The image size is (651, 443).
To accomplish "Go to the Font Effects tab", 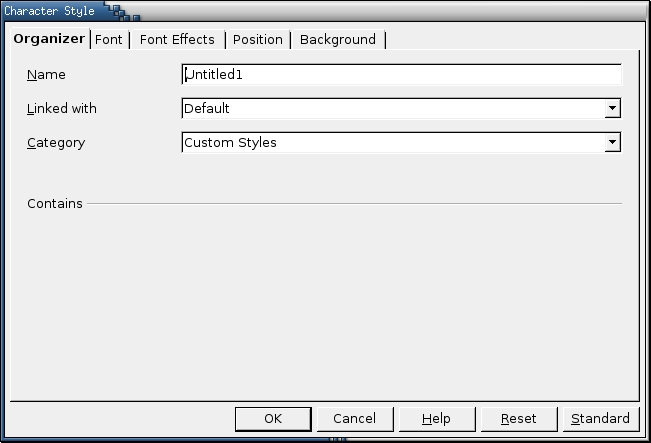I will [177, 40].
